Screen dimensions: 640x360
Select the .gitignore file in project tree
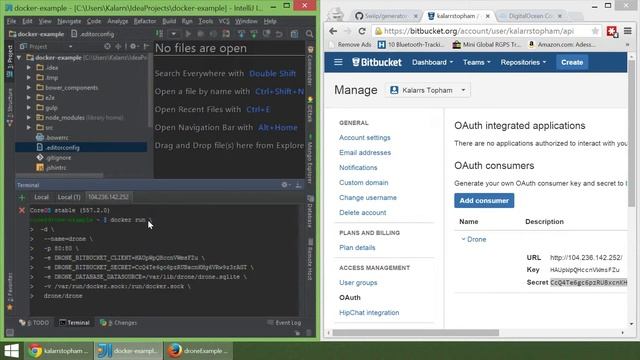[x=54, y=158]
